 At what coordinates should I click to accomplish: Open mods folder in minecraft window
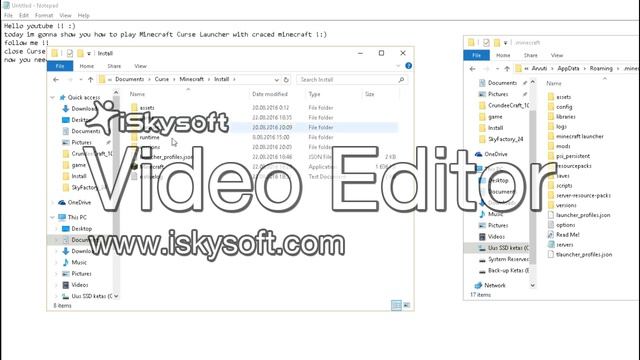tap(563, 146)
